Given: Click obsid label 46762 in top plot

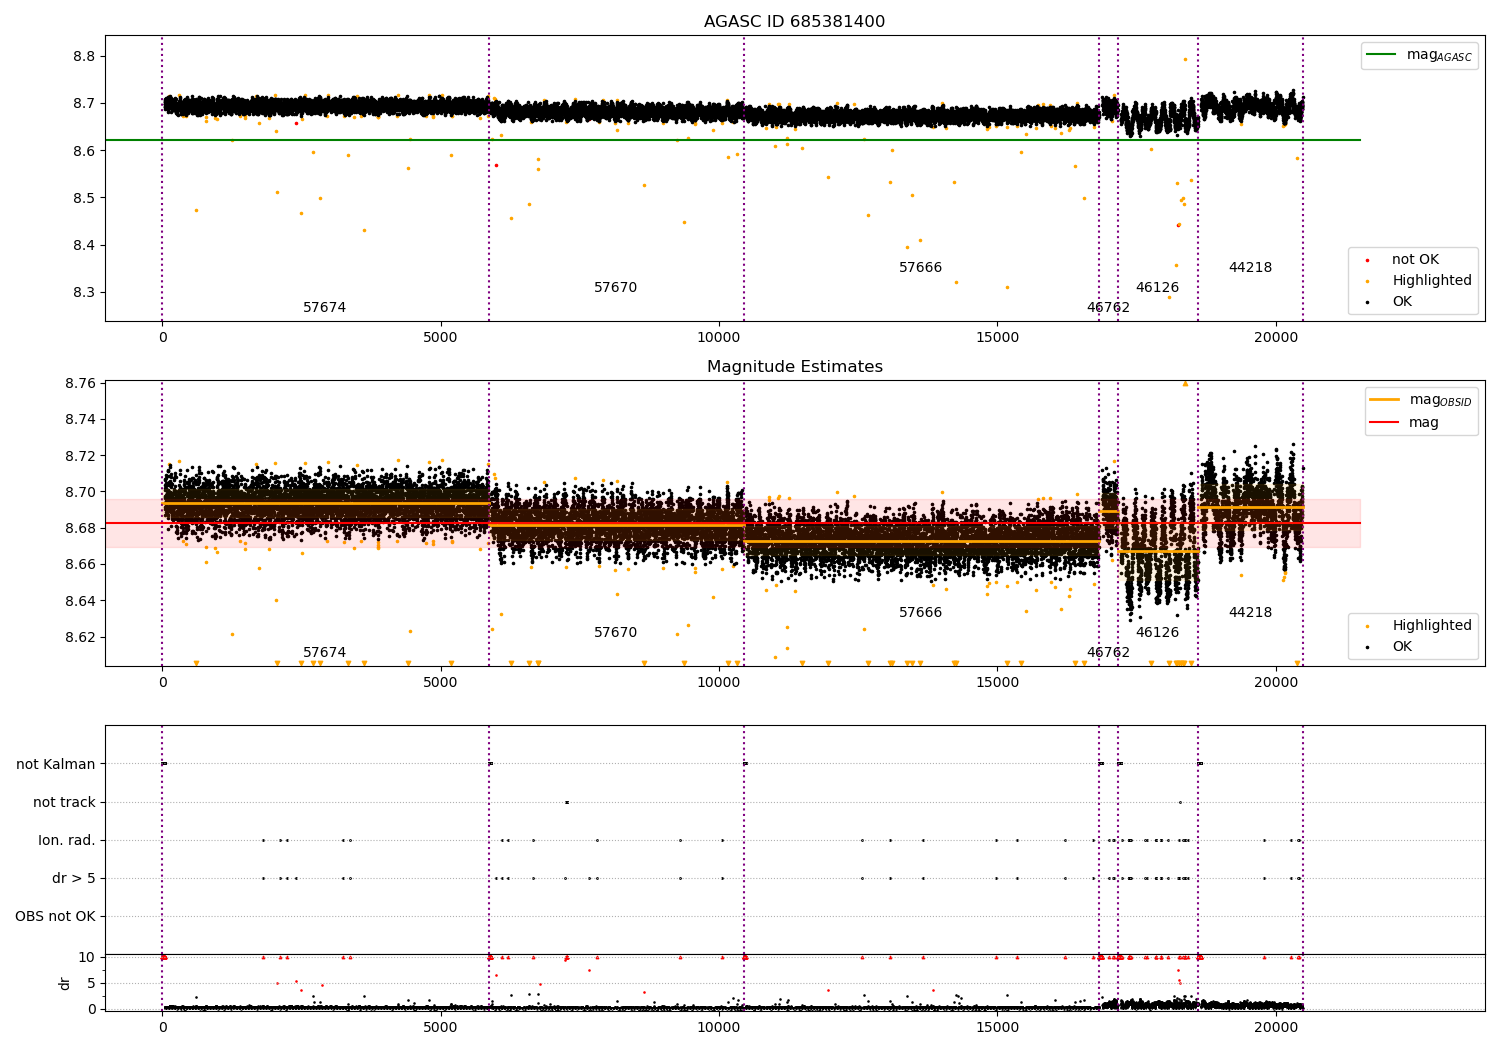Looking at the screenshot, I should tap(1108, 308).
